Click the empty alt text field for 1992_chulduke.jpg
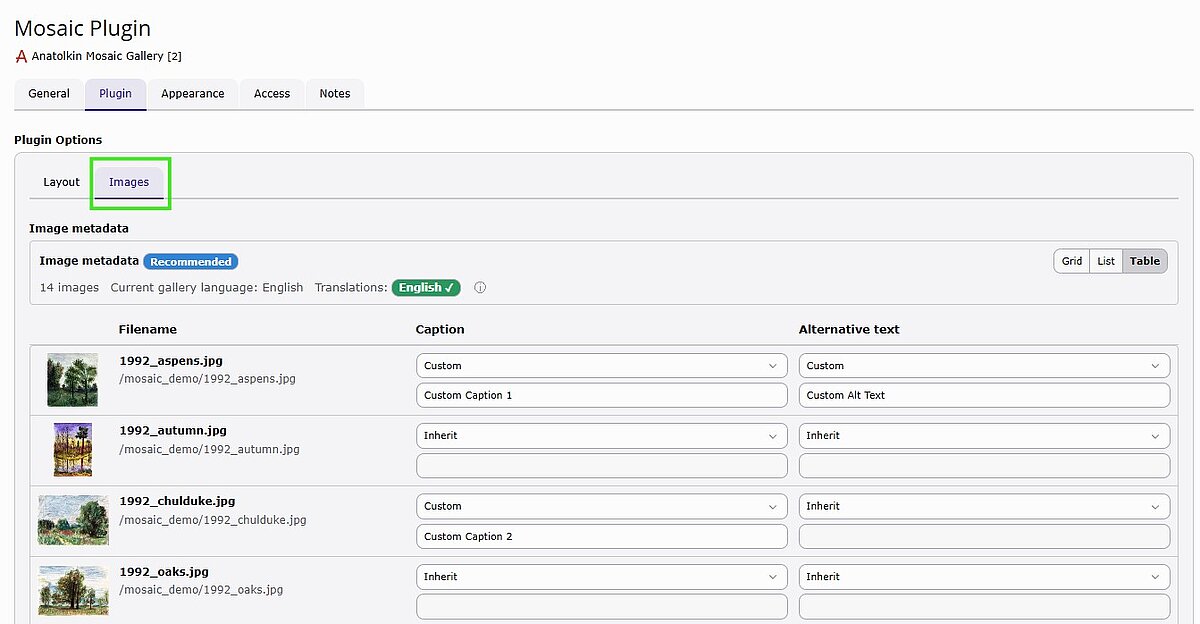 tap(984, 536)
